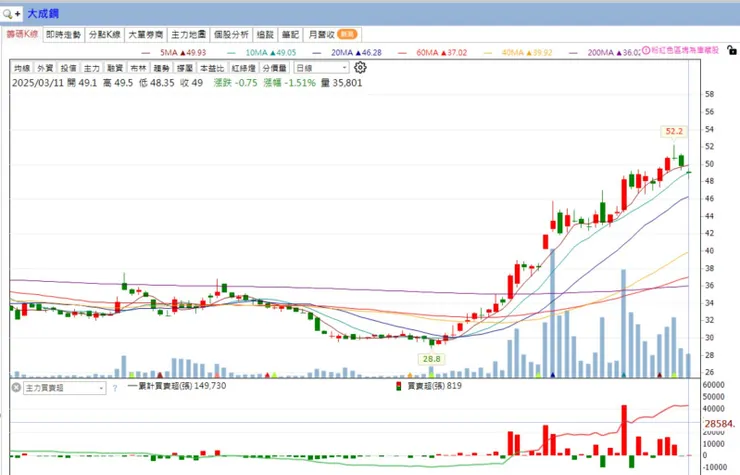This screenshot has width=740, height=475.
Task: Open the 組設 tab
Action: pos(265,34)
